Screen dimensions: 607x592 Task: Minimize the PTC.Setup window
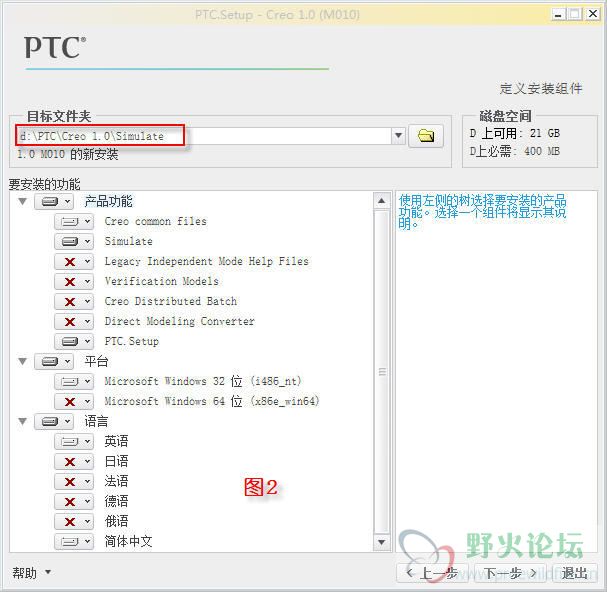[558, 15]
